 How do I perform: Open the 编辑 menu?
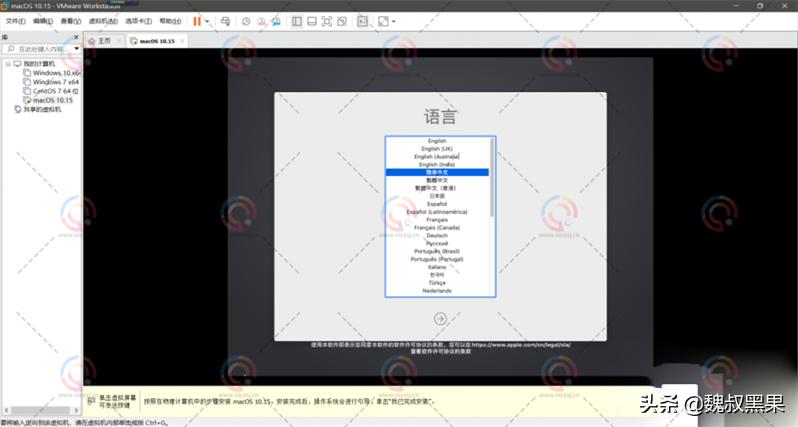(43, 21)
